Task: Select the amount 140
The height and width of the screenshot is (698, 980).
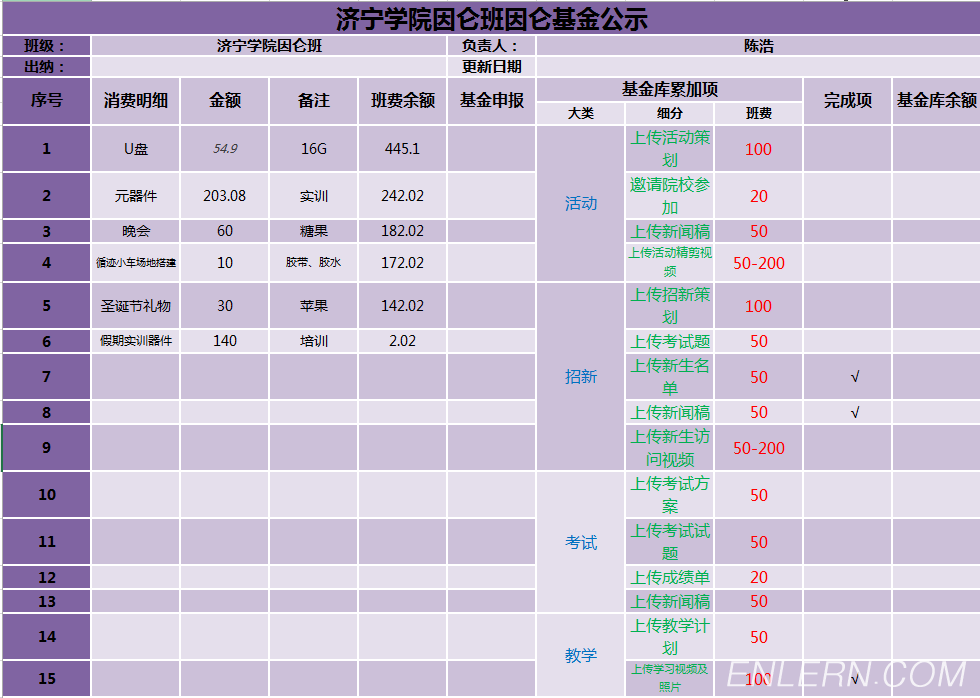Action: [225, 341]
